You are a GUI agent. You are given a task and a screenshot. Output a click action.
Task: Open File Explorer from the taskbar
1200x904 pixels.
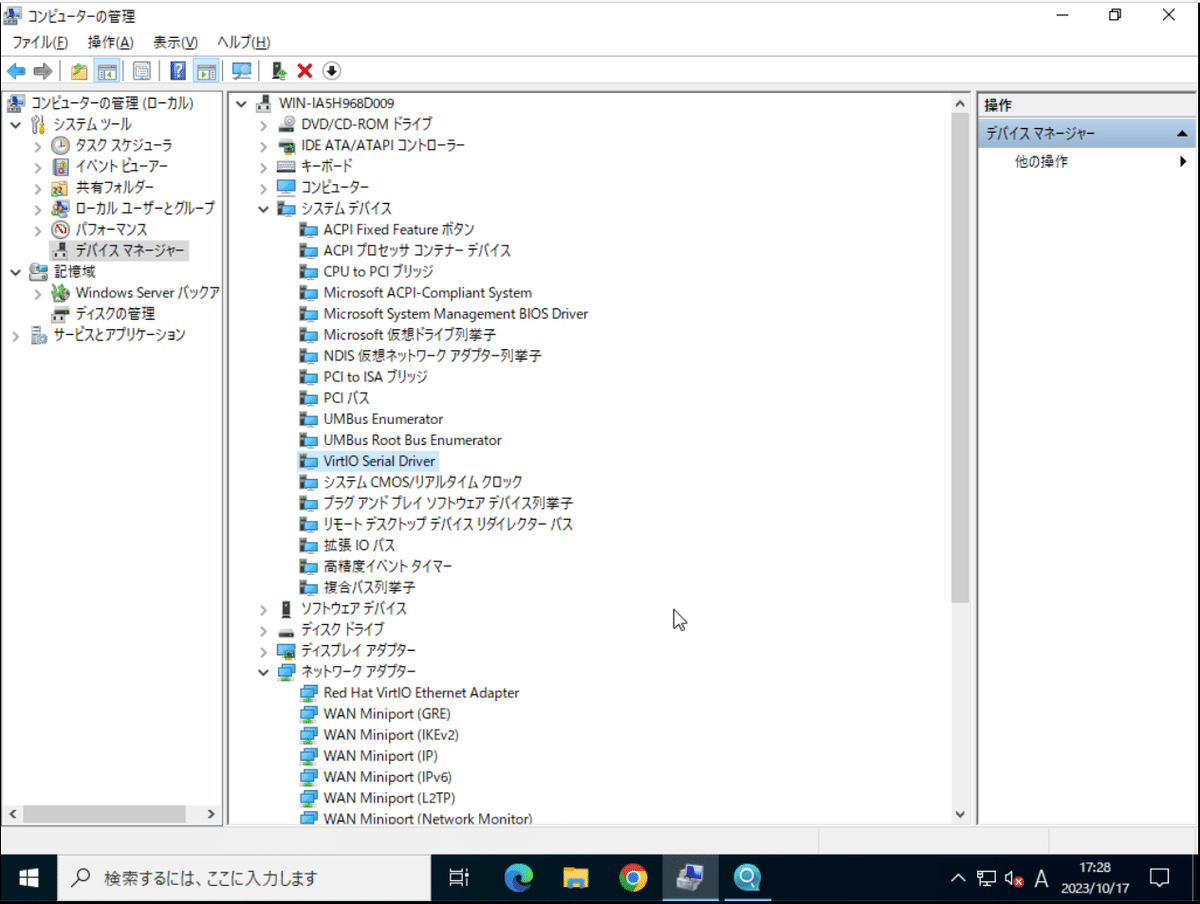click(575, 878)
